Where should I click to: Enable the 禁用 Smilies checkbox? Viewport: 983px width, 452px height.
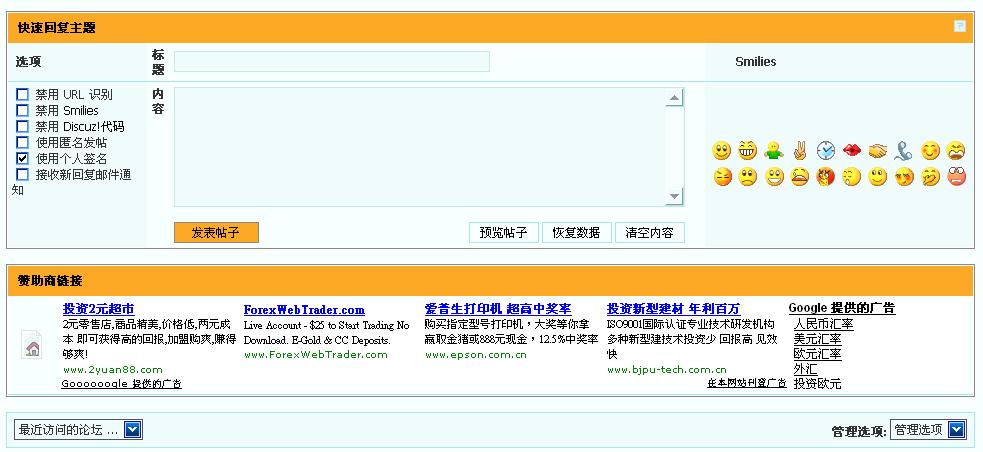pos(23,110)
